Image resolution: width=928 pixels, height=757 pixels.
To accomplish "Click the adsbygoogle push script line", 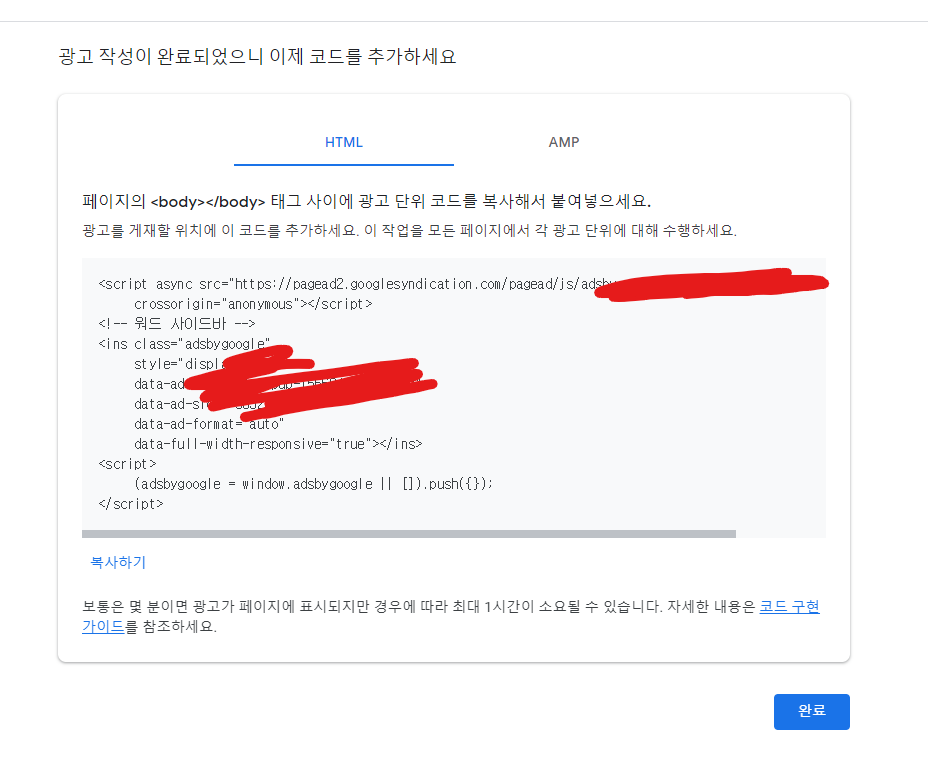I will 313,484.
